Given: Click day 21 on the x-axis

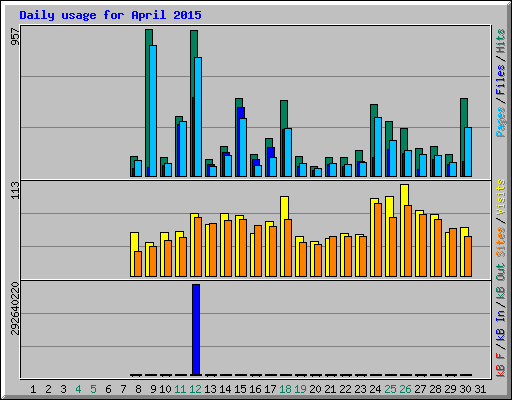Looking at the screenshot, I should [x=330, y=389].
